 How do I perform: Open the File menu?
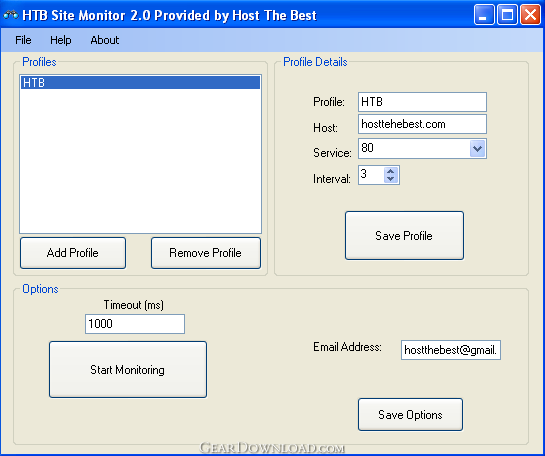[x=23, y=40]
